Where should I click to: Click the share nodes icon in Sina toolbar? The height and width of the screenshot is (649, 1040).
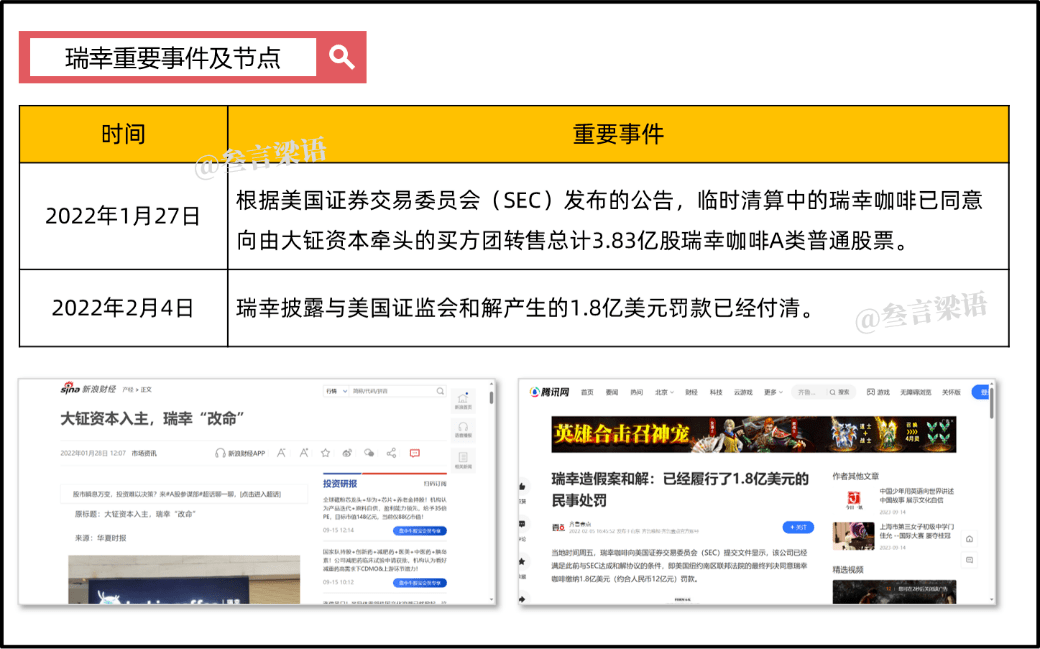click(x=391, y=453)
